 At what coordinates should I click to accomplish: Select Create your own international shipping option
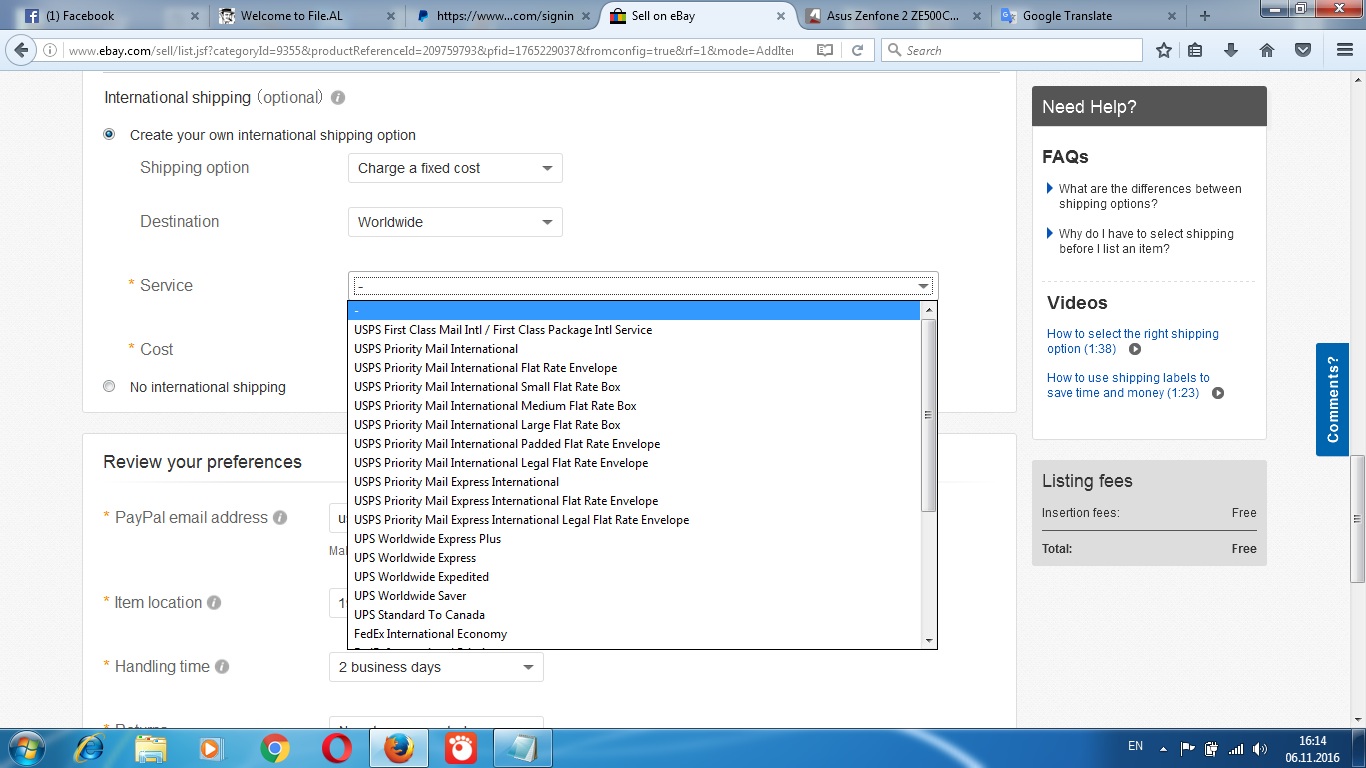109,135
